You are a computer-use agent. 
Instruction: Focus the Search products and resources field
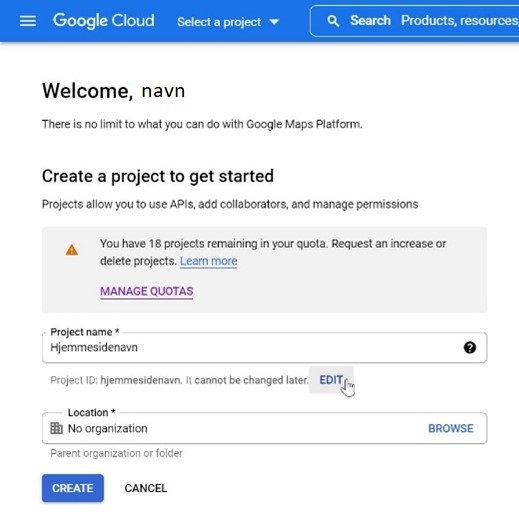[415, 21]
